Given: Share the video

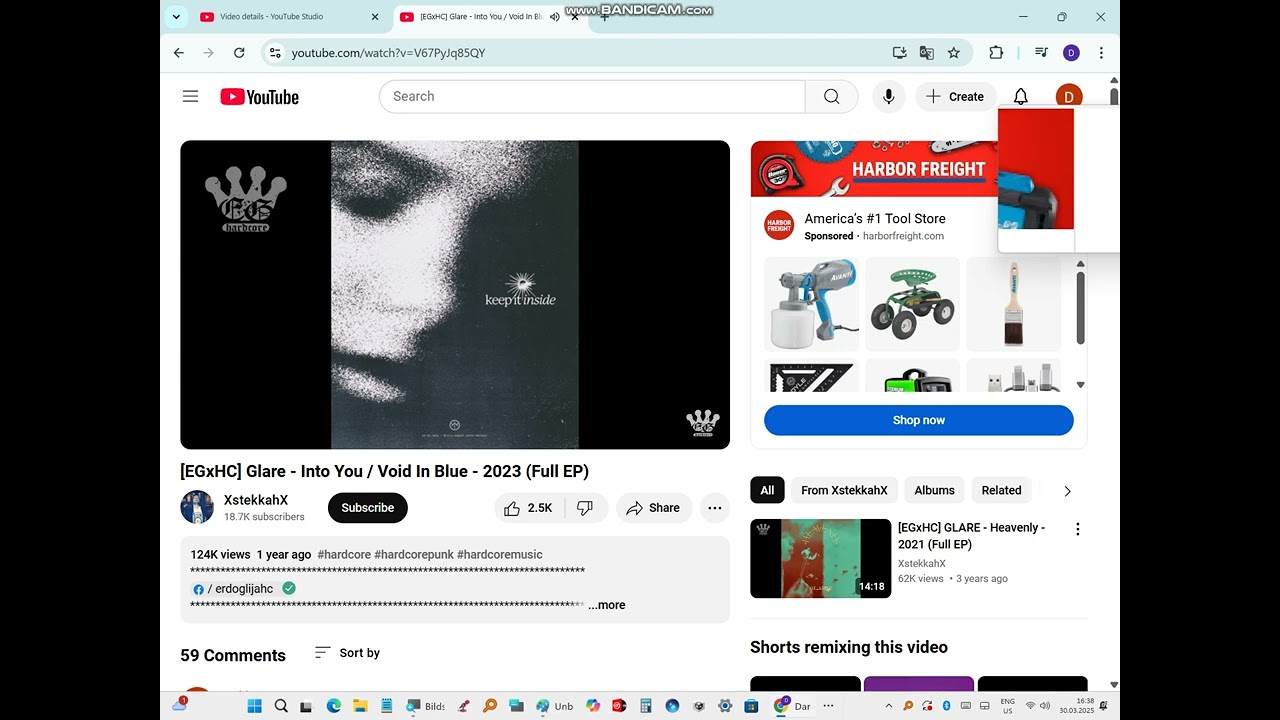Looking at the screenshot, I should click(653, 508).
